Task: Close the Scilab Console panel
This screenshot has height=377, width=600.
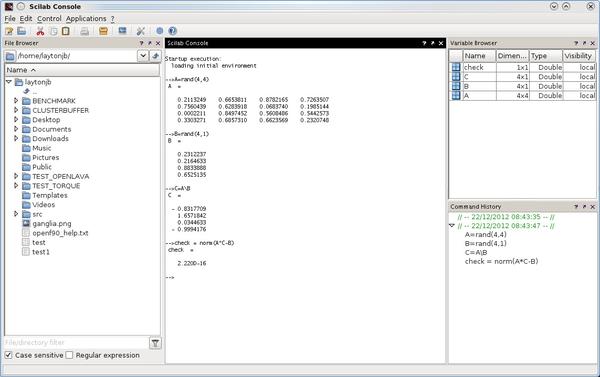Action: pos(441,43)
